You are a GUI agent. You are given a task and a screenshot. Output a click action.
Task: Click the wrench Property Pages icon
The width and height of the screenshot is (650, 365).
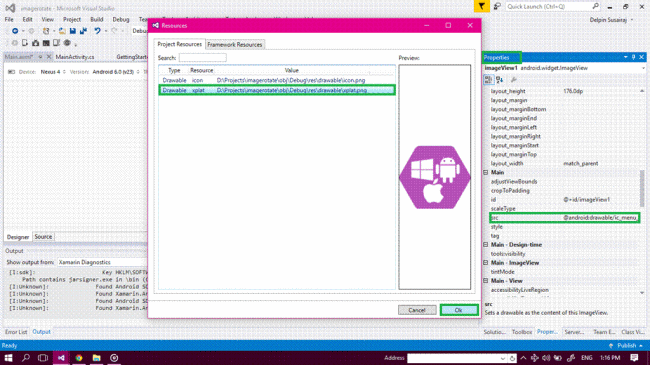[514, 80]
